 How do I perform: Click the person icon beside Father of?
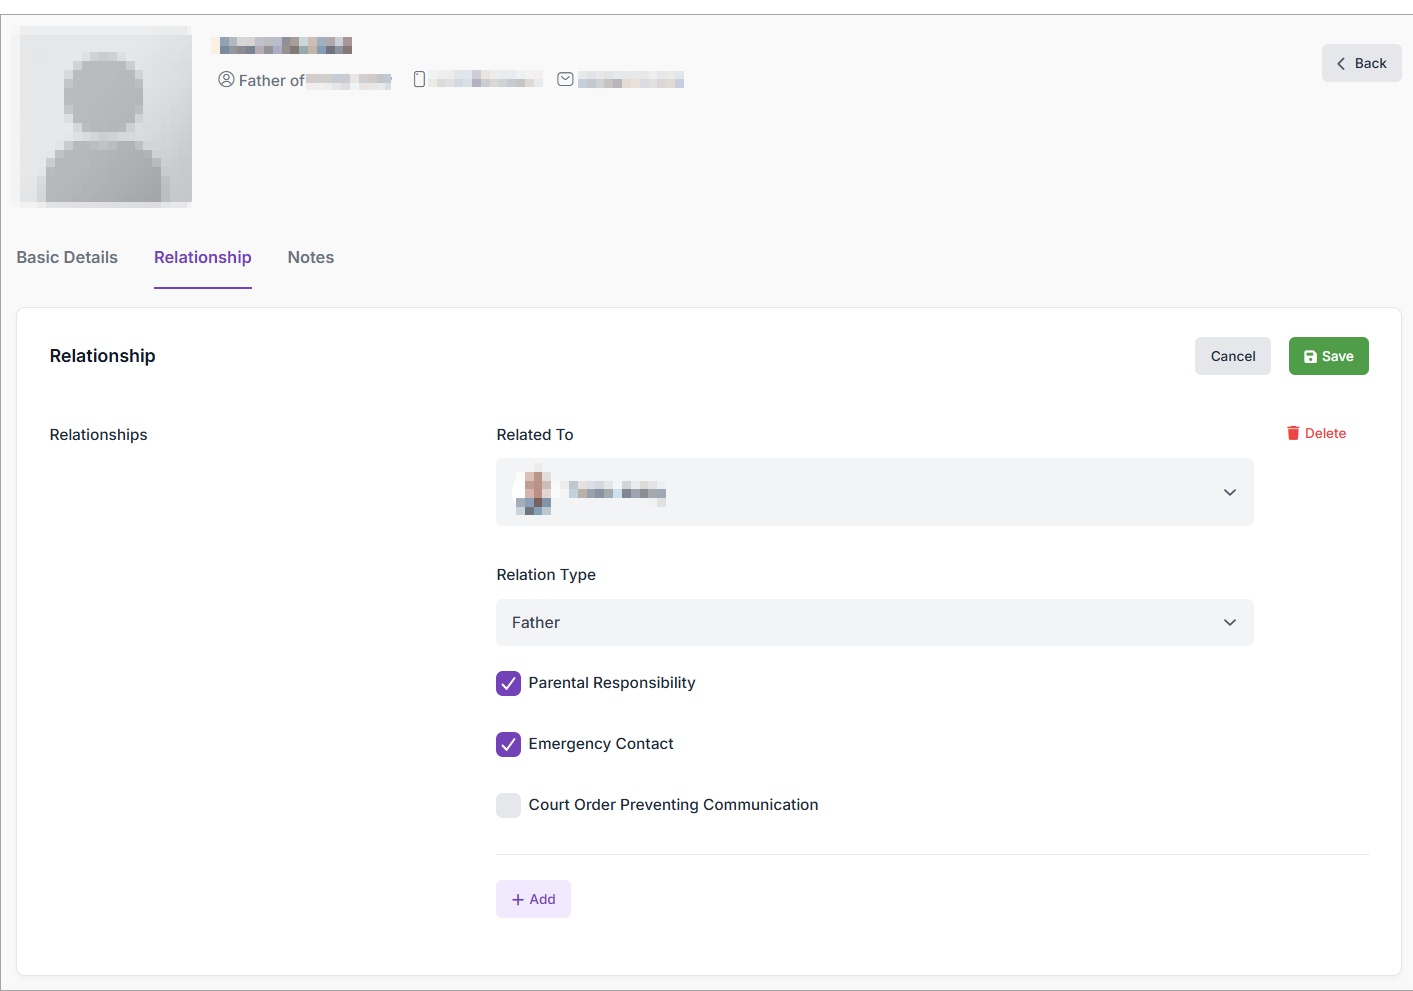226,79
